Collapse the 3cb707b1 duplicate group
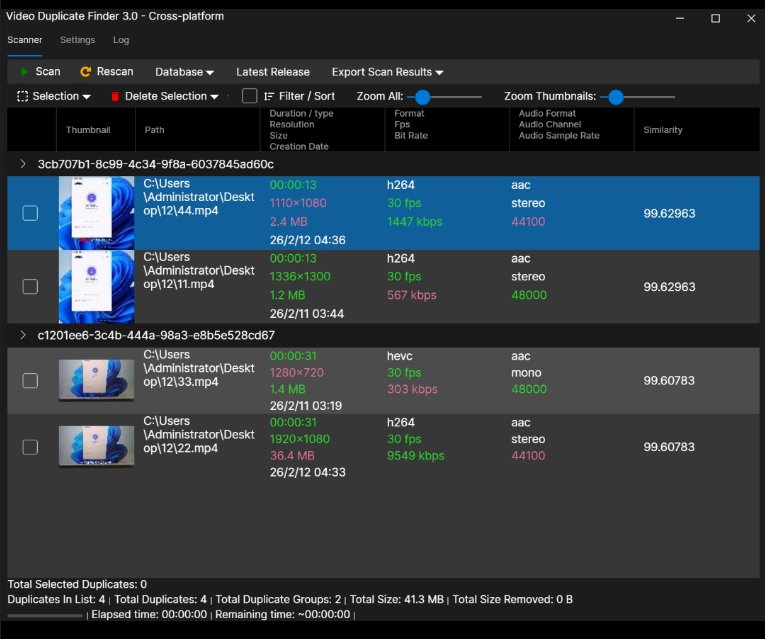 tap(23, 164)
